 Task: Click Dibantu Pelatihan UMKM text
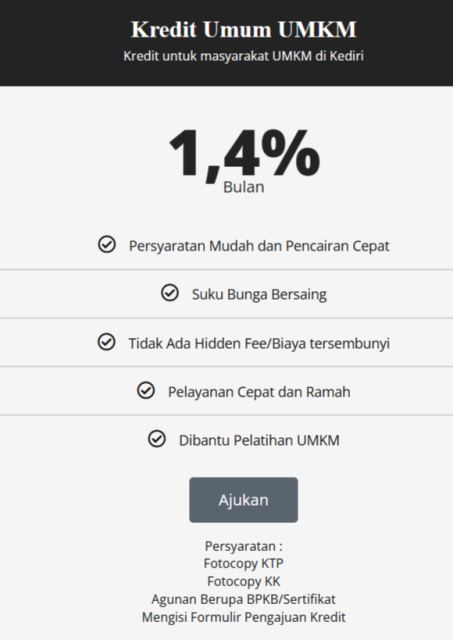tap(259, 440)
